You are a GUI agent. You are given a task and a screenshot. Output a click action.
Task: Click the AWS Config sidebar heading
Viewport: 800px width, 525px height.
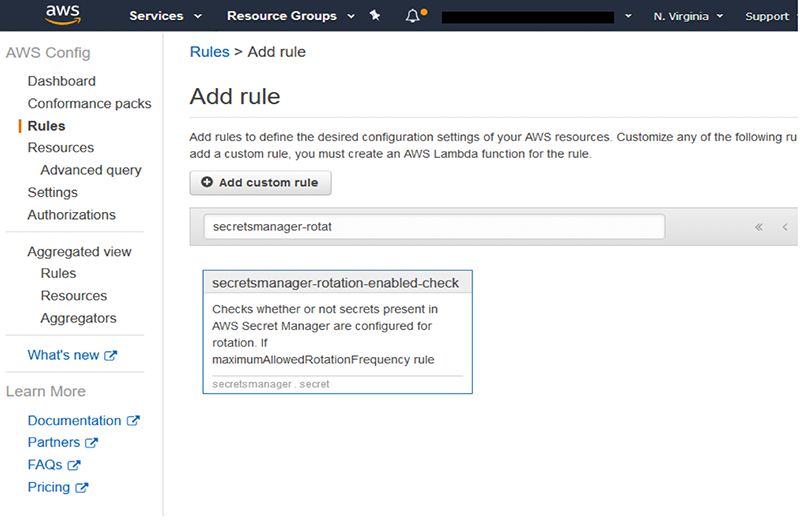(x=48, y=53)
